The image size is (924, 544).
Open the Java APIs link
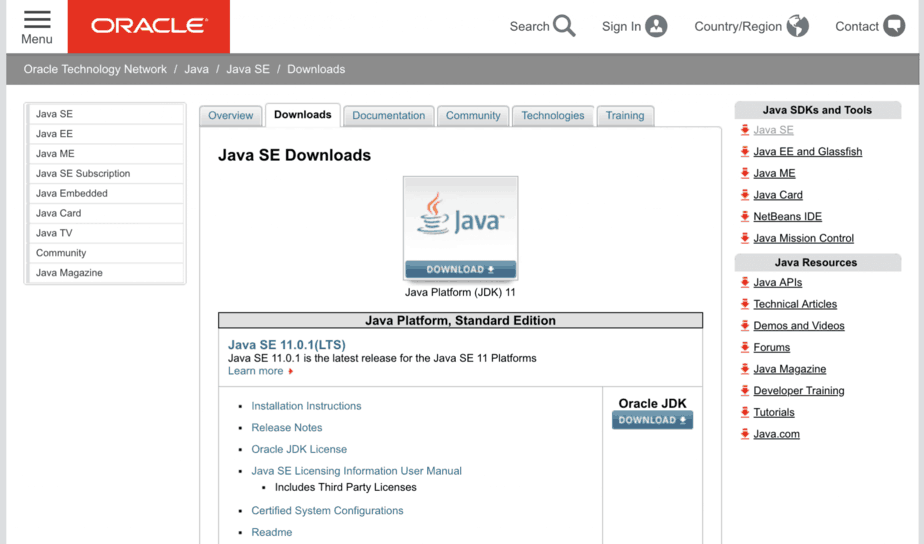click(777, 282)
